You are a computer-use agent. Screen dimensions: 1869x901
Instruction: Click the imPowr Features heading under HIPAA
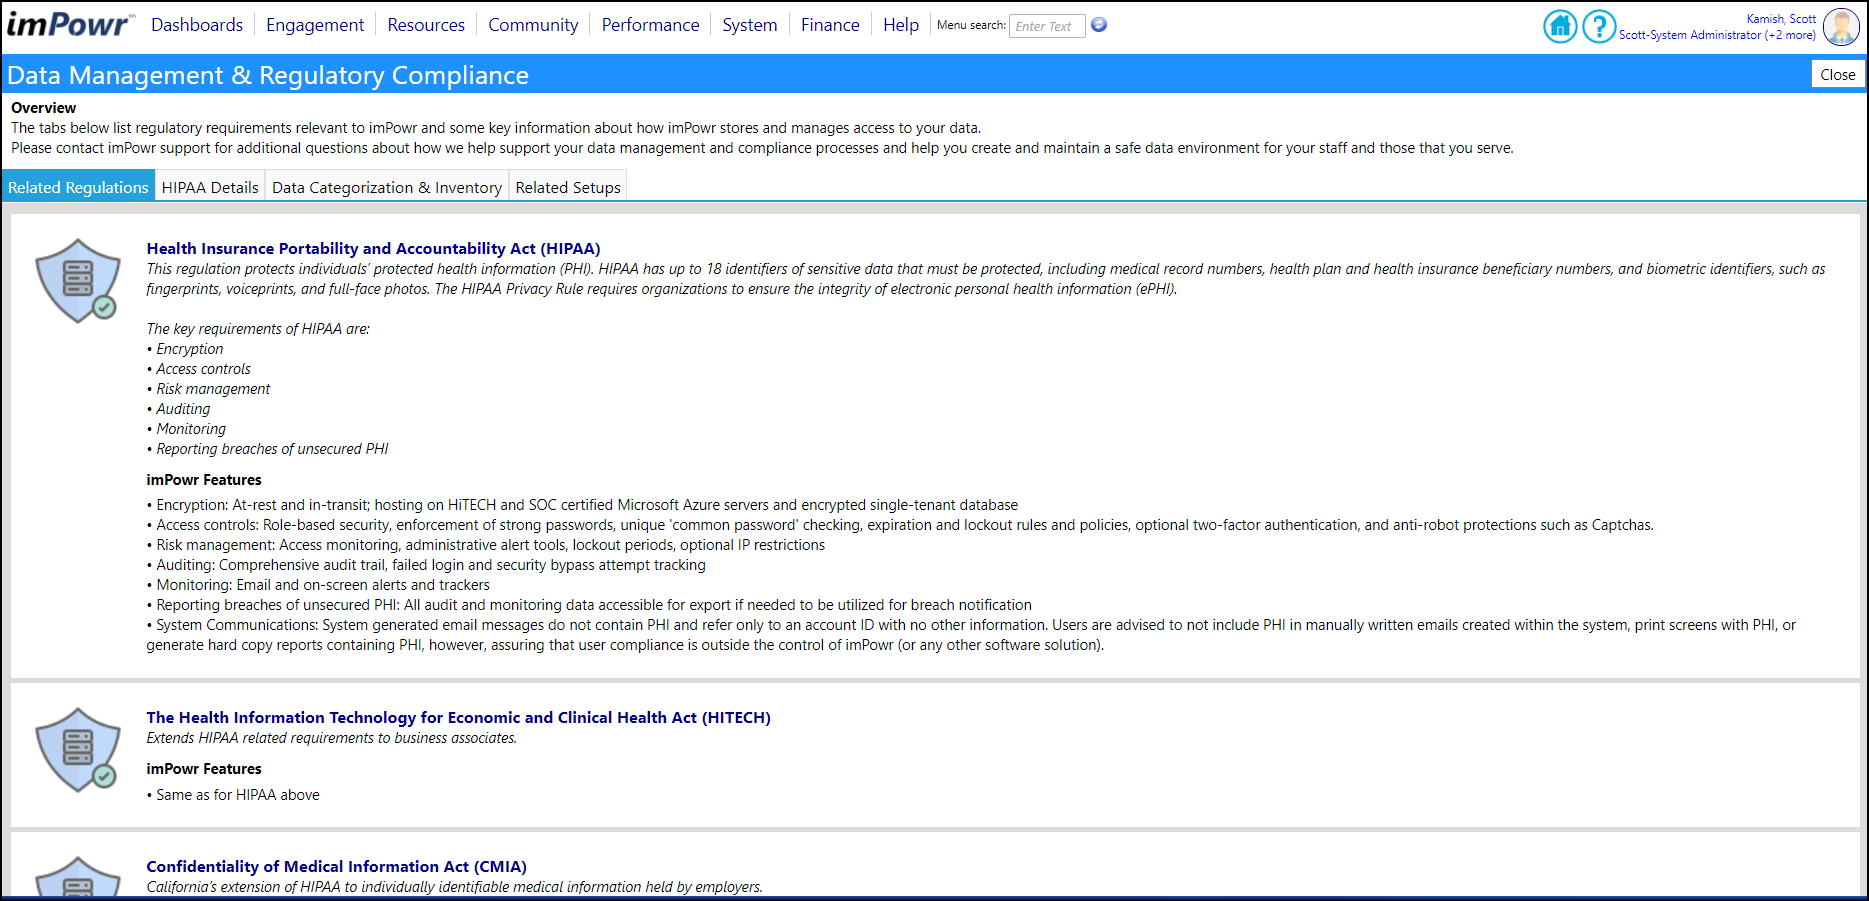coord(204,480)
